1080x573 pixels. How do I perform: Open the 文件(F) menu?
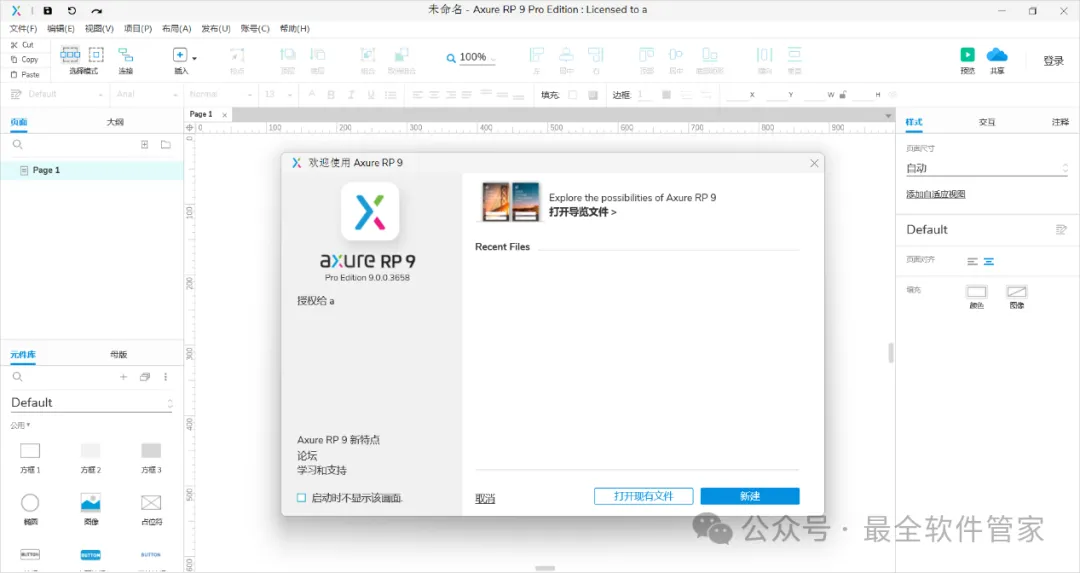pos(23,28)
